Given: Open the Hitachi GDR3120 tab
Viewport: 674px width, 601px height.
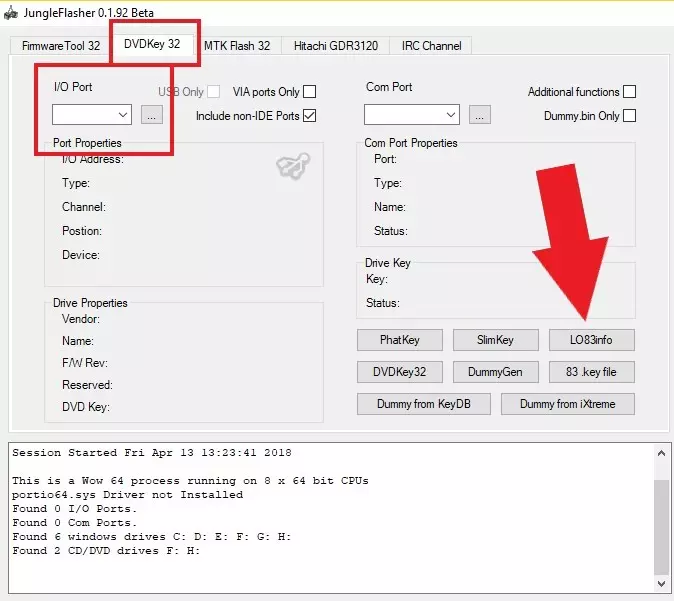Looking at the screenshot, I should (336, 46).
